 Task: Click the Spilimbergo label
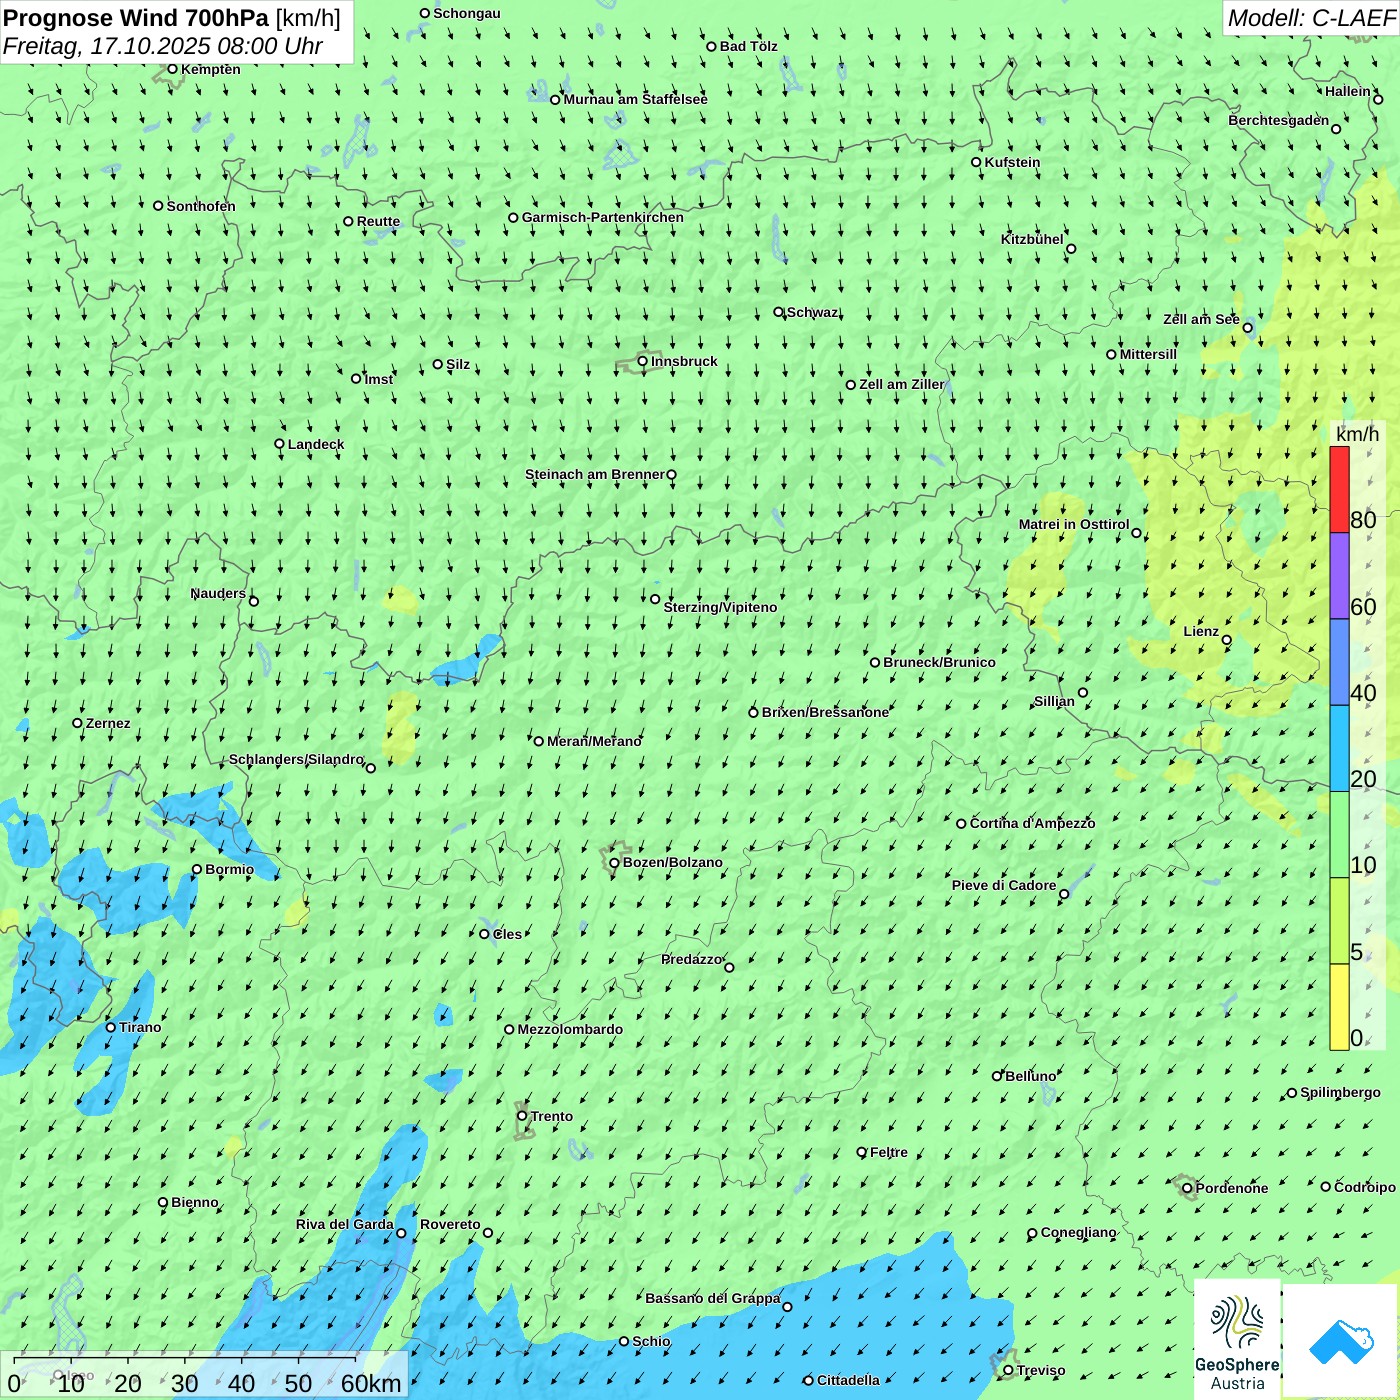coord(1340,1092)
